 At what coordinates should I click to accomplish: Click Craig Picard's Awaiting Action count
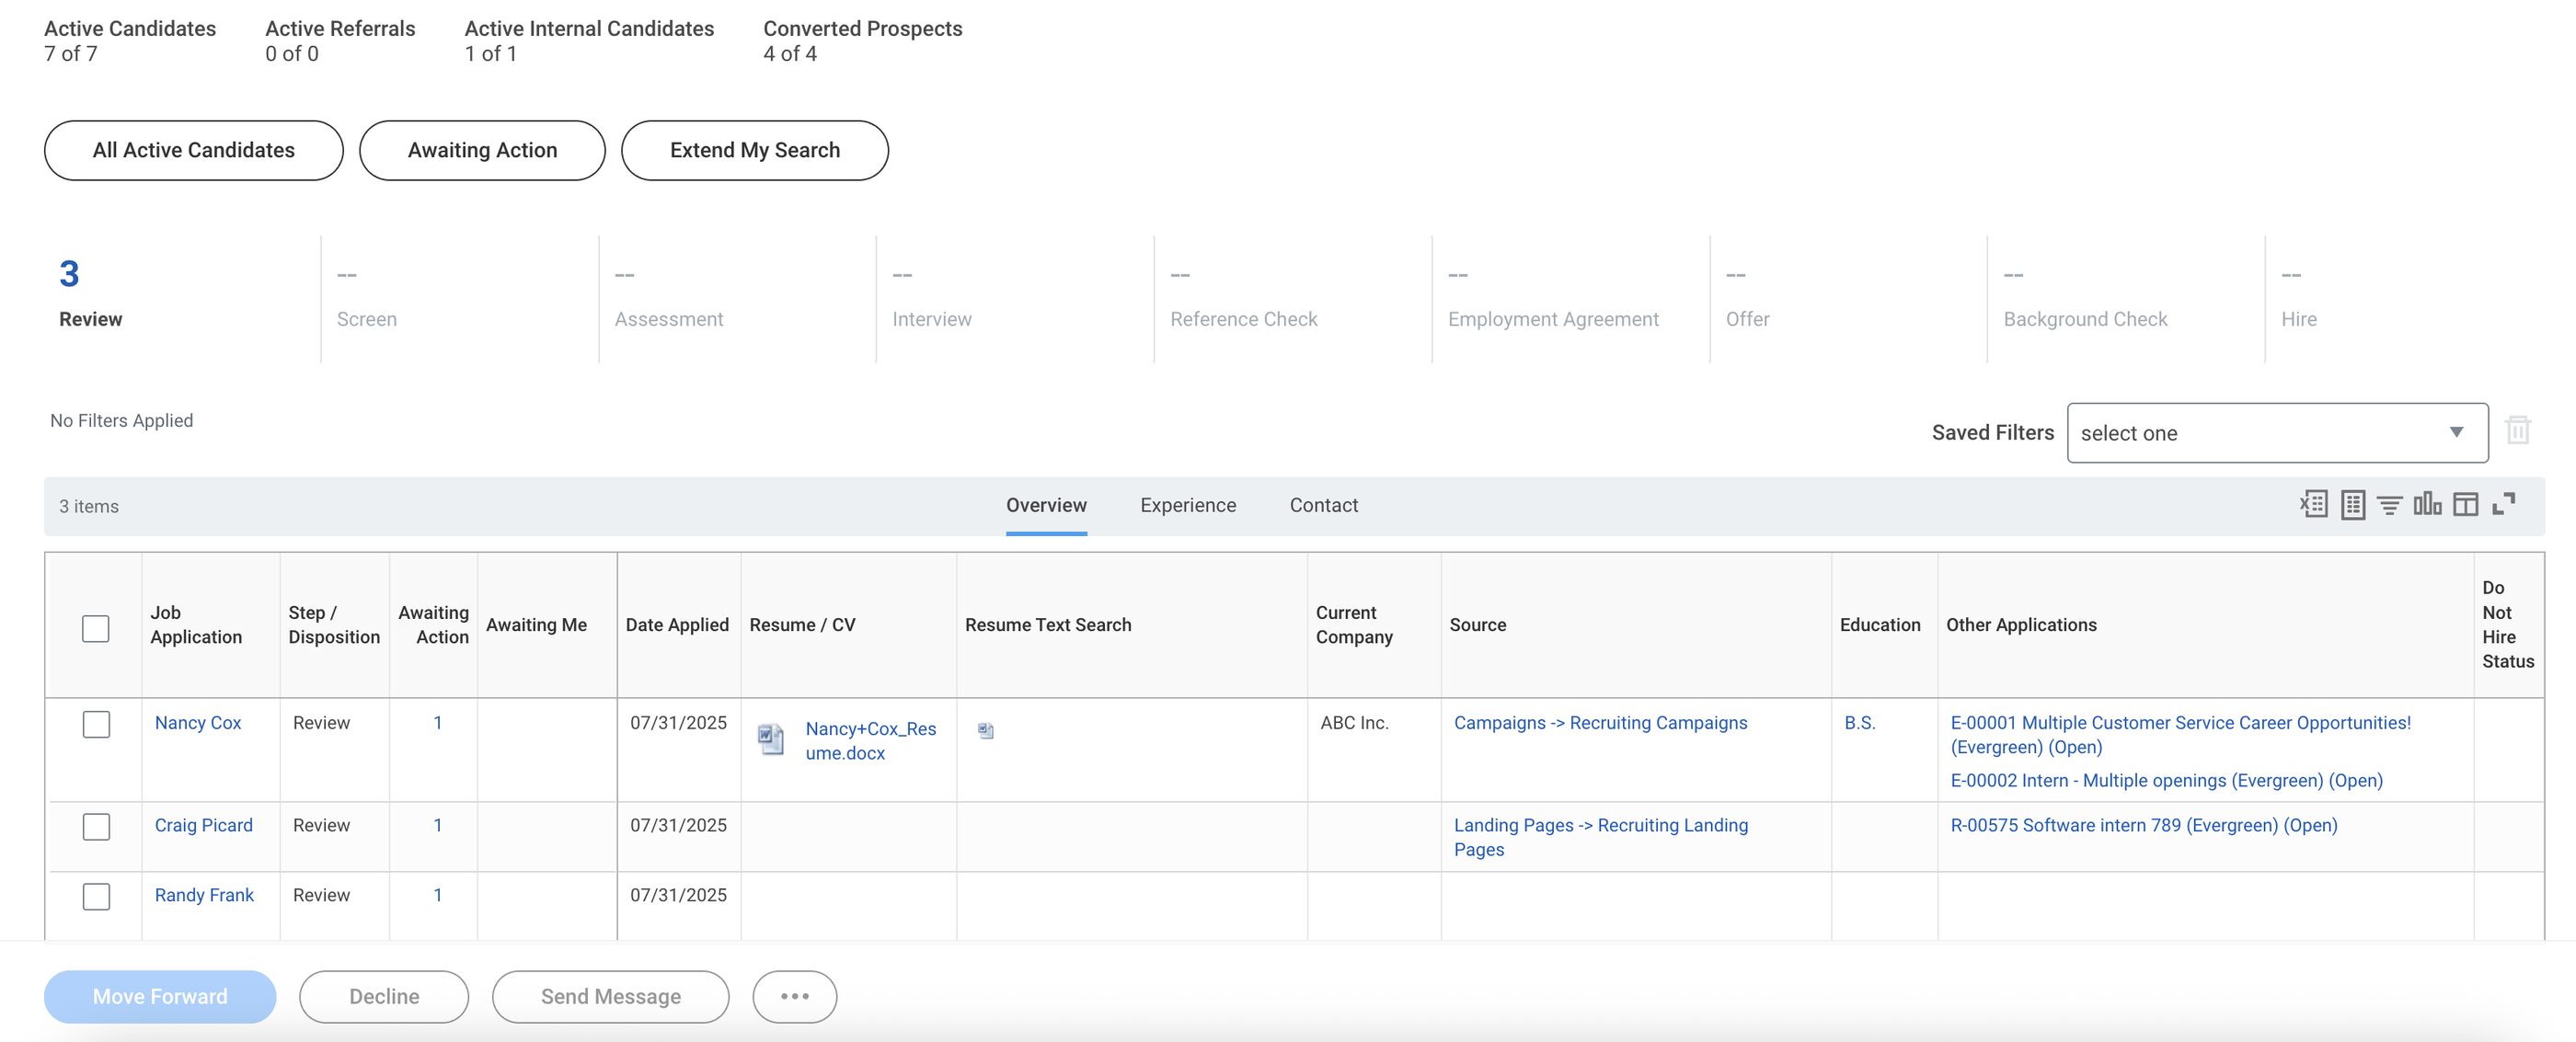point(437,825)
